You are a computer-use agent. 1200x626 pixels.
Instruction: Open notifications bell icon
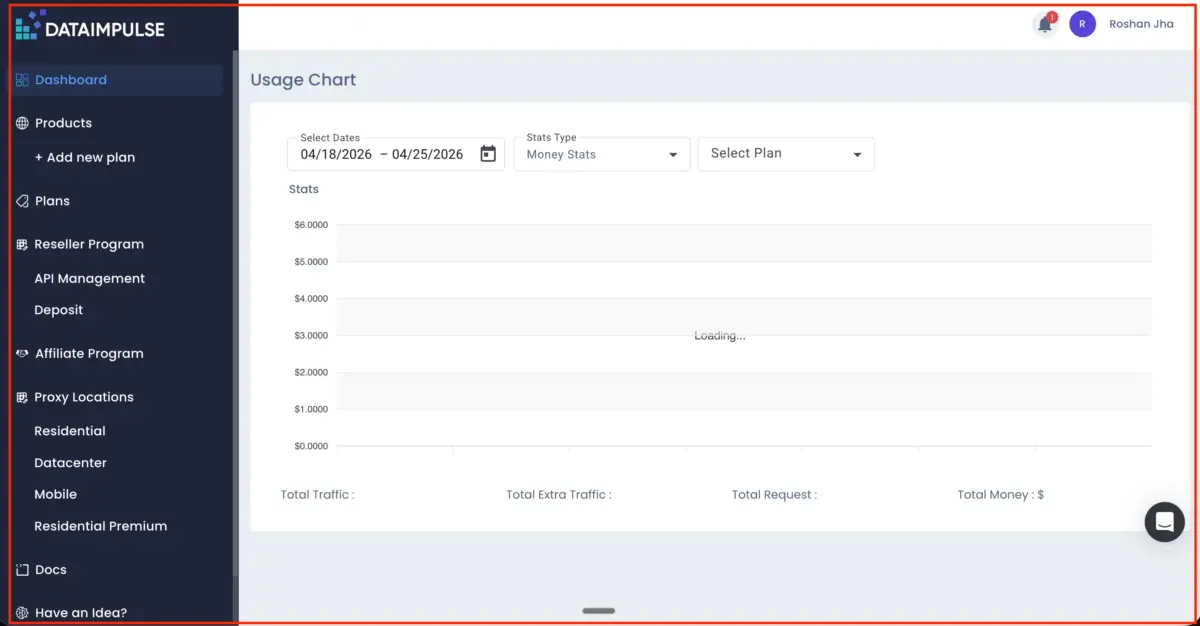1045,24
